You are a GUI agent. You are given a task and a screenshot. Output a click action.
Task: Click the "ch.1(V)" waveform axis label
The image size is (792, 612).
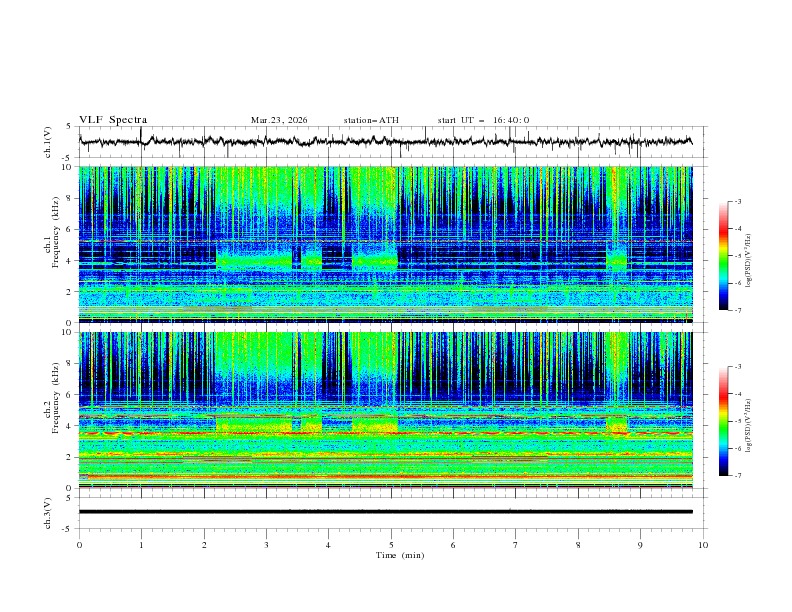48,142
